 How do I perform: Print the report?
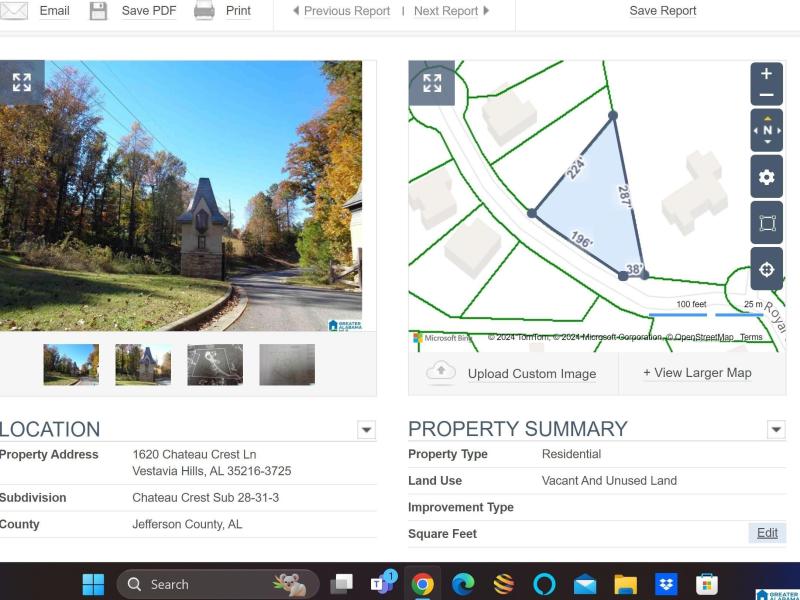click(x=223, y=11)
